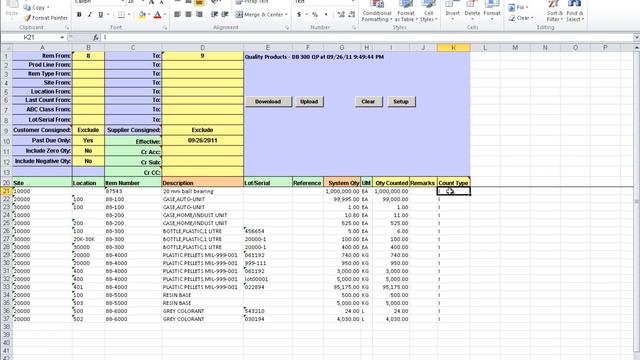
Task: Open Format as Table
Action: (x=406, y=11)
